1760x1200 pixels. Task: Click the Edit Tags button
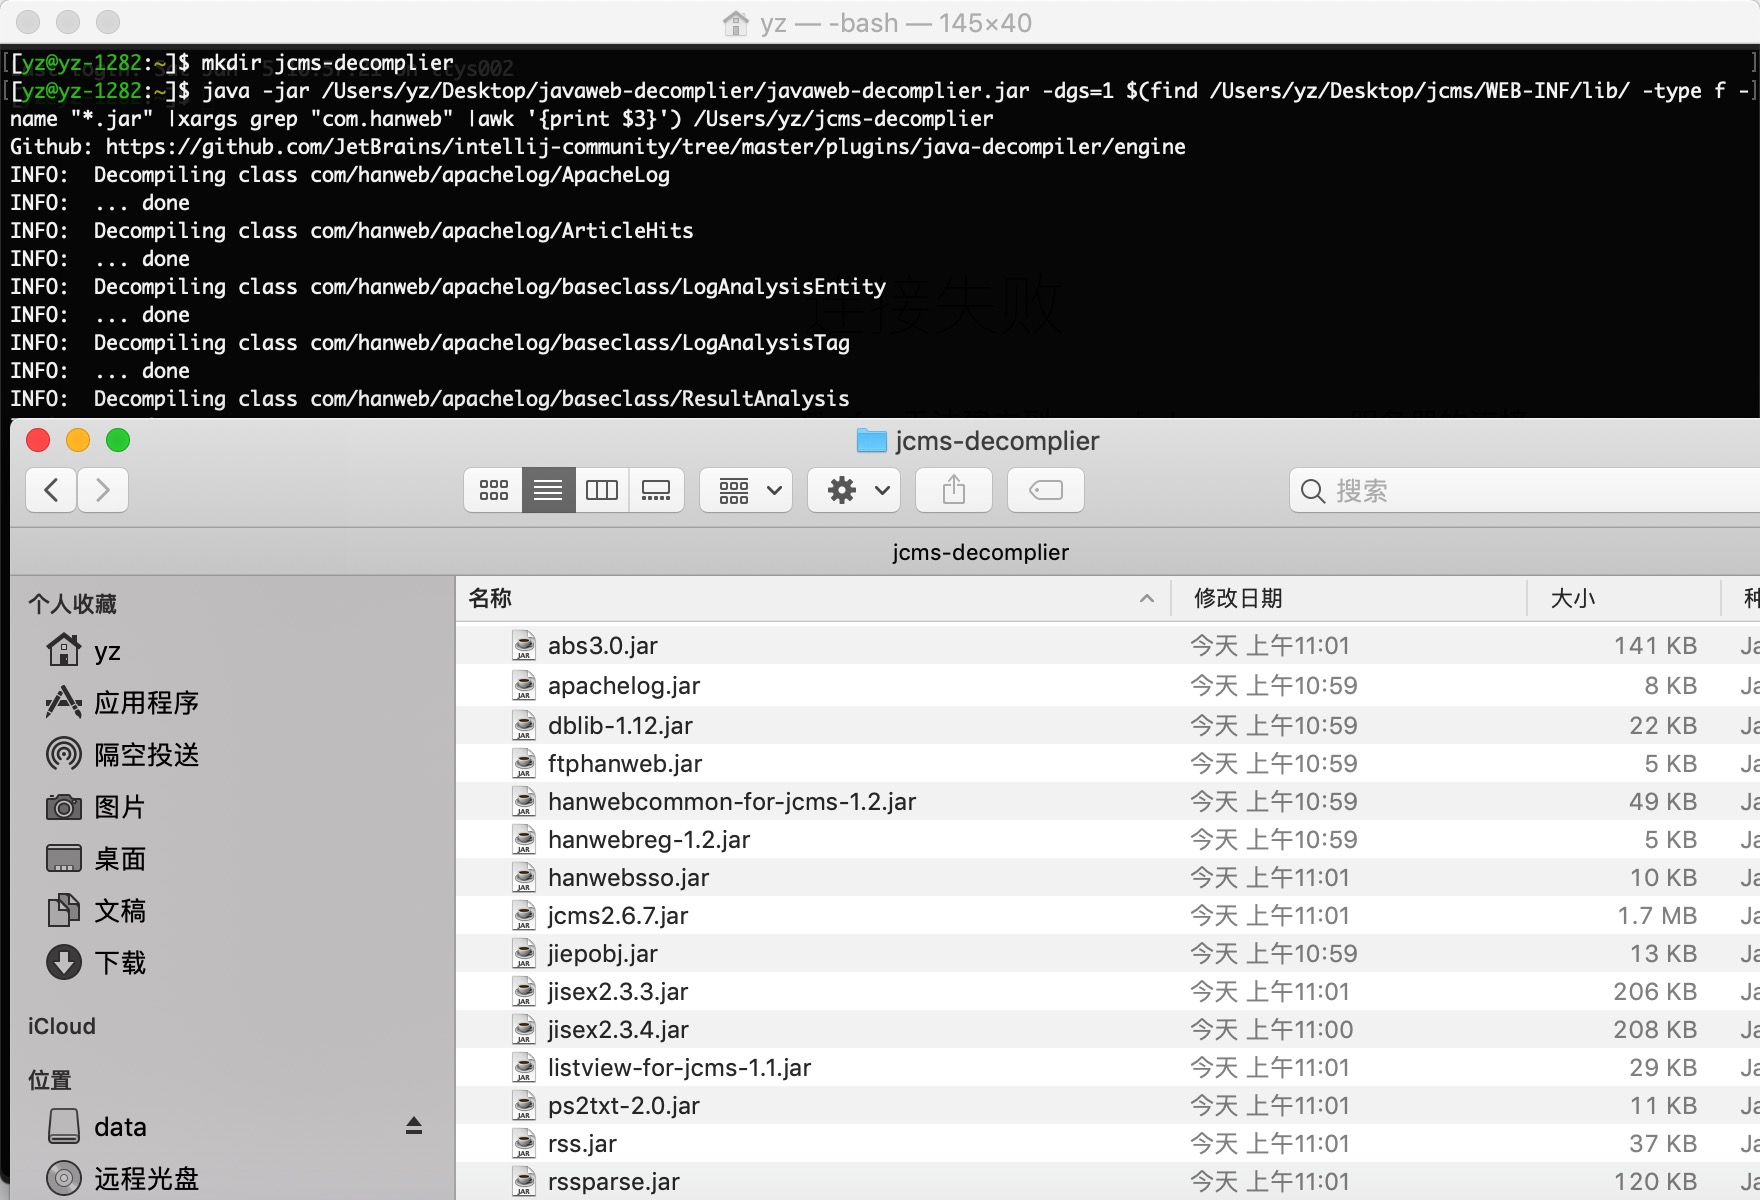tap(1045, 490)
